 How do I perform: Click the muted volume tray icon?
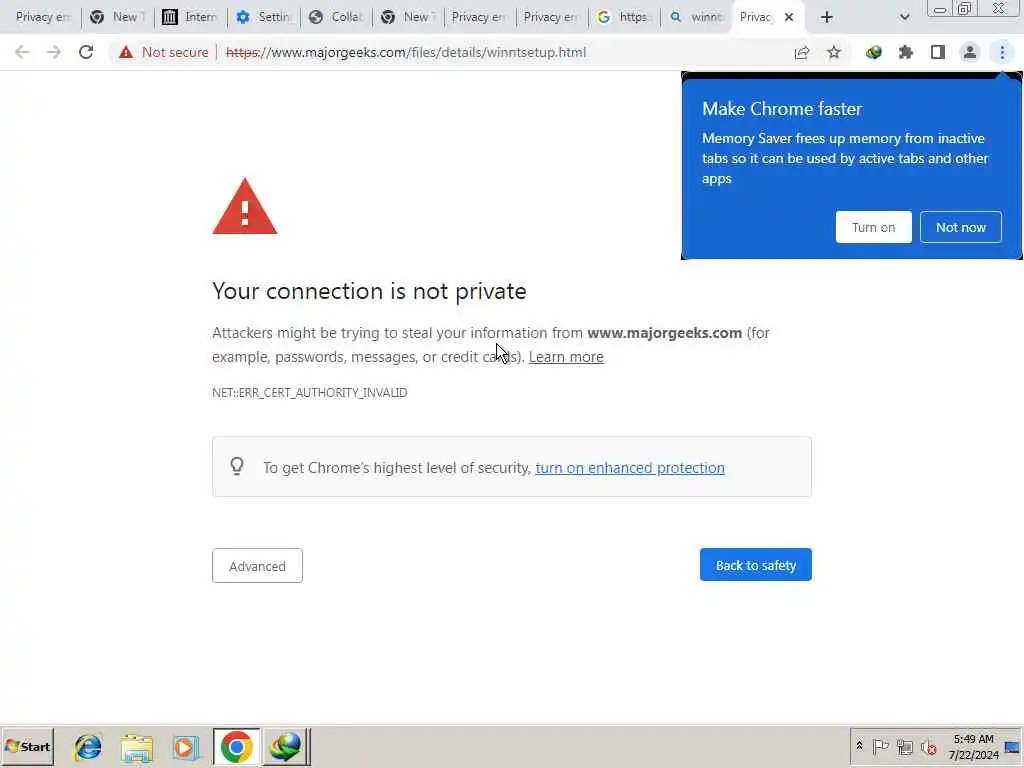928,746
